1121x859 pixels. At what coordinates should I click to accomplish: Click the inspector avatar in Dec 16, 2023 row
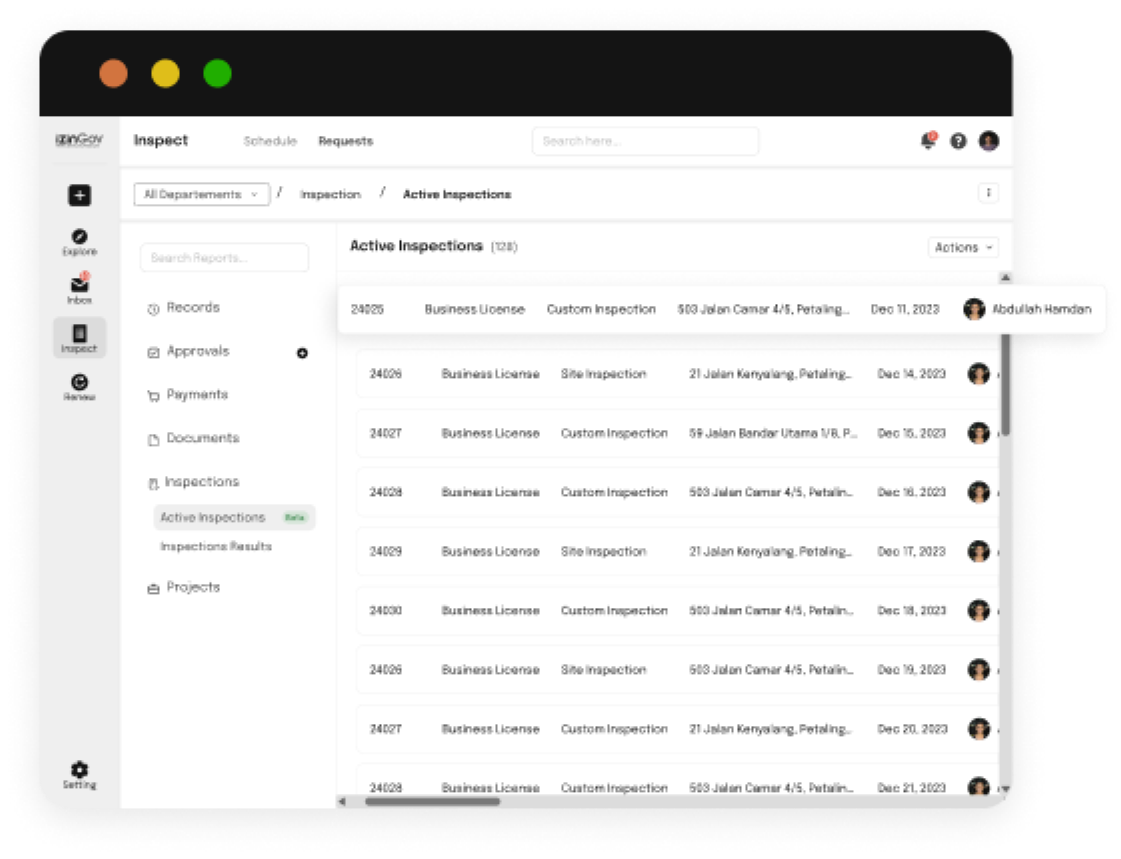[x=978, y=492]
